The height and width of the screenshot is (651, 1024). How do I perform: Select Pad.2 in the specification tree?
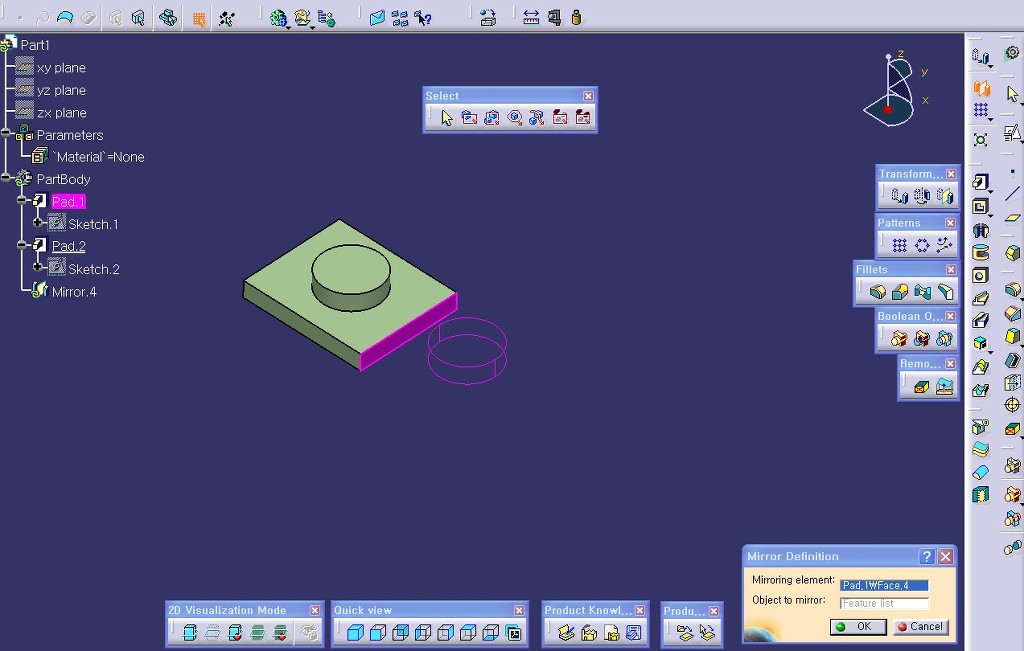pyautogui.click(x=69, y=246)
